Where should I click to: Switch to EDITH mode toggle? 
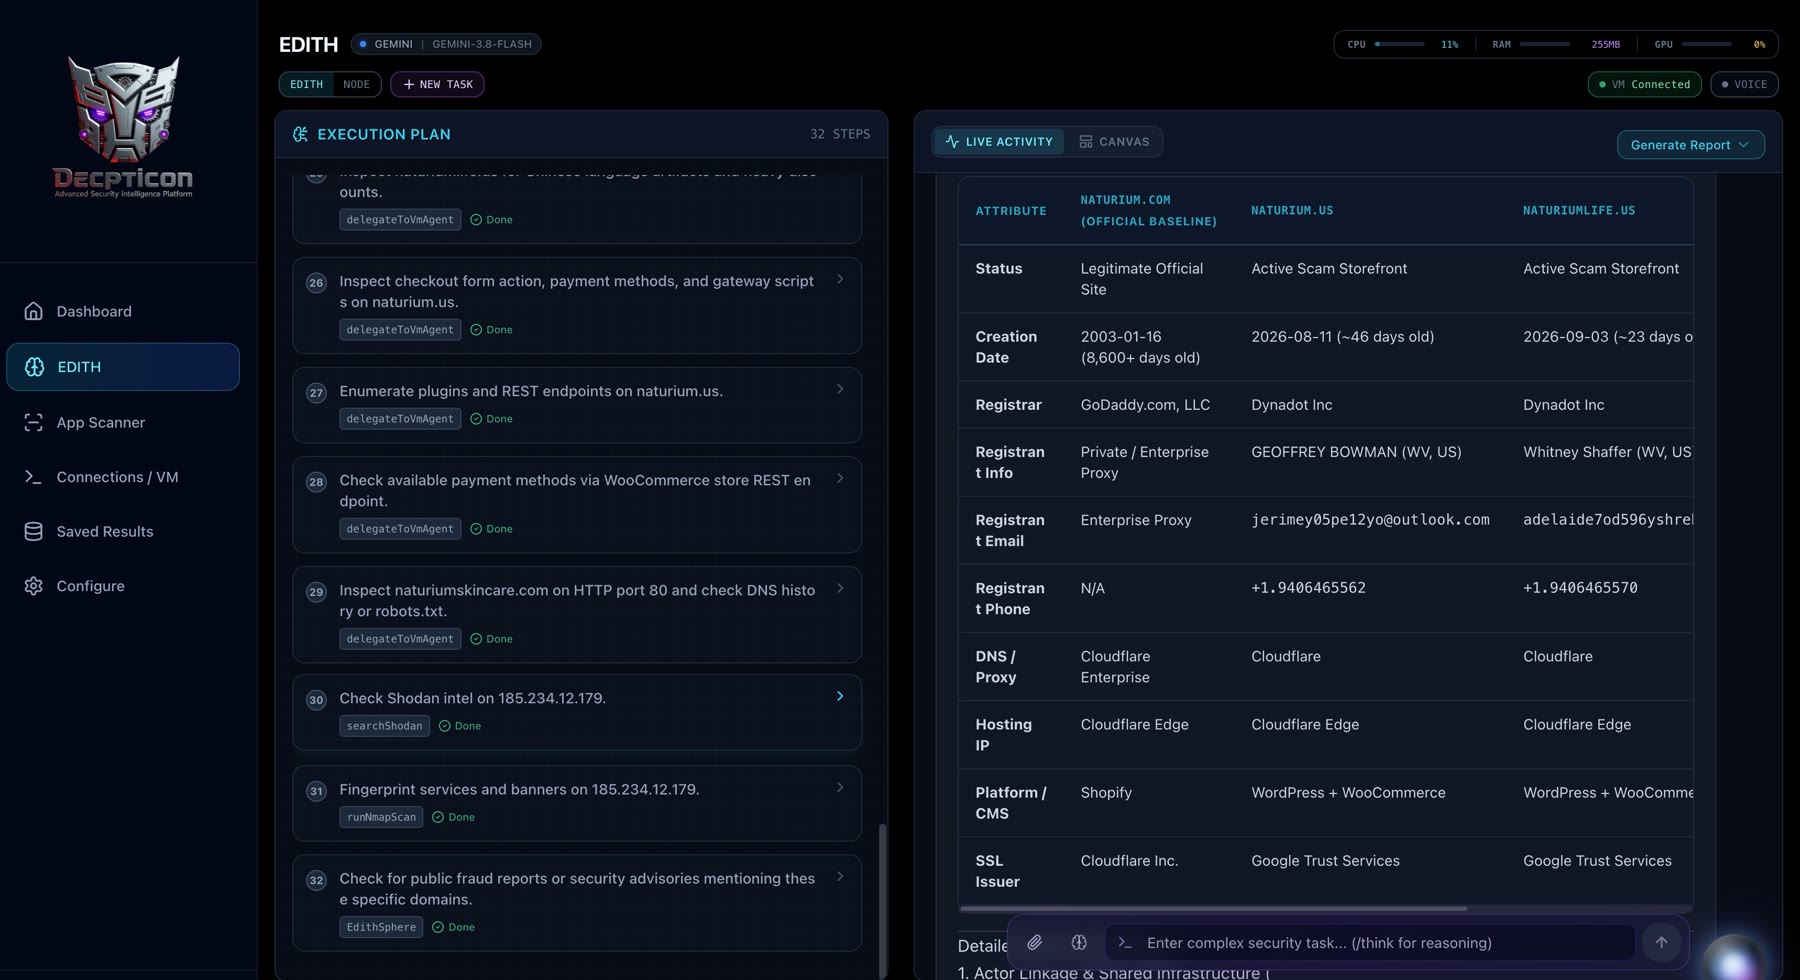click(306, 84)
